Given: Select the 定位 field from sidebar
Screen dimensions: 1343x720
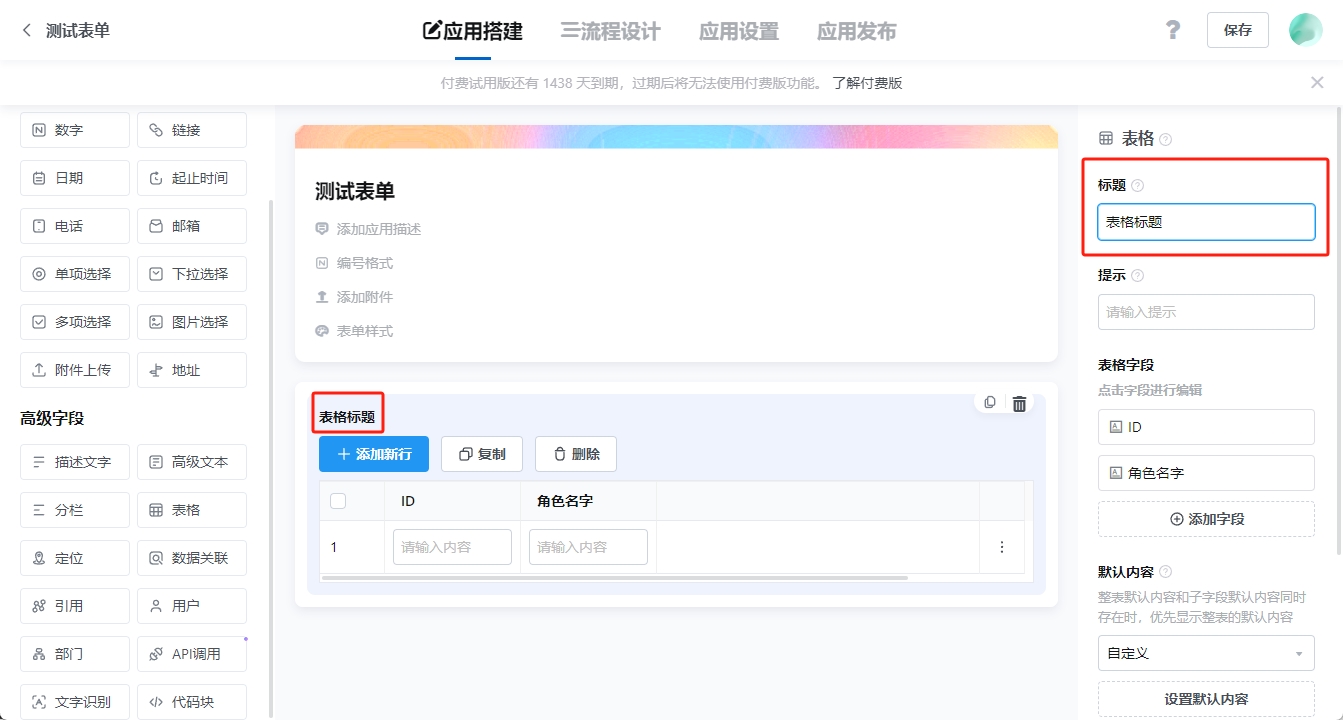Looking at the screenshot, I should [x=74, y=557].
